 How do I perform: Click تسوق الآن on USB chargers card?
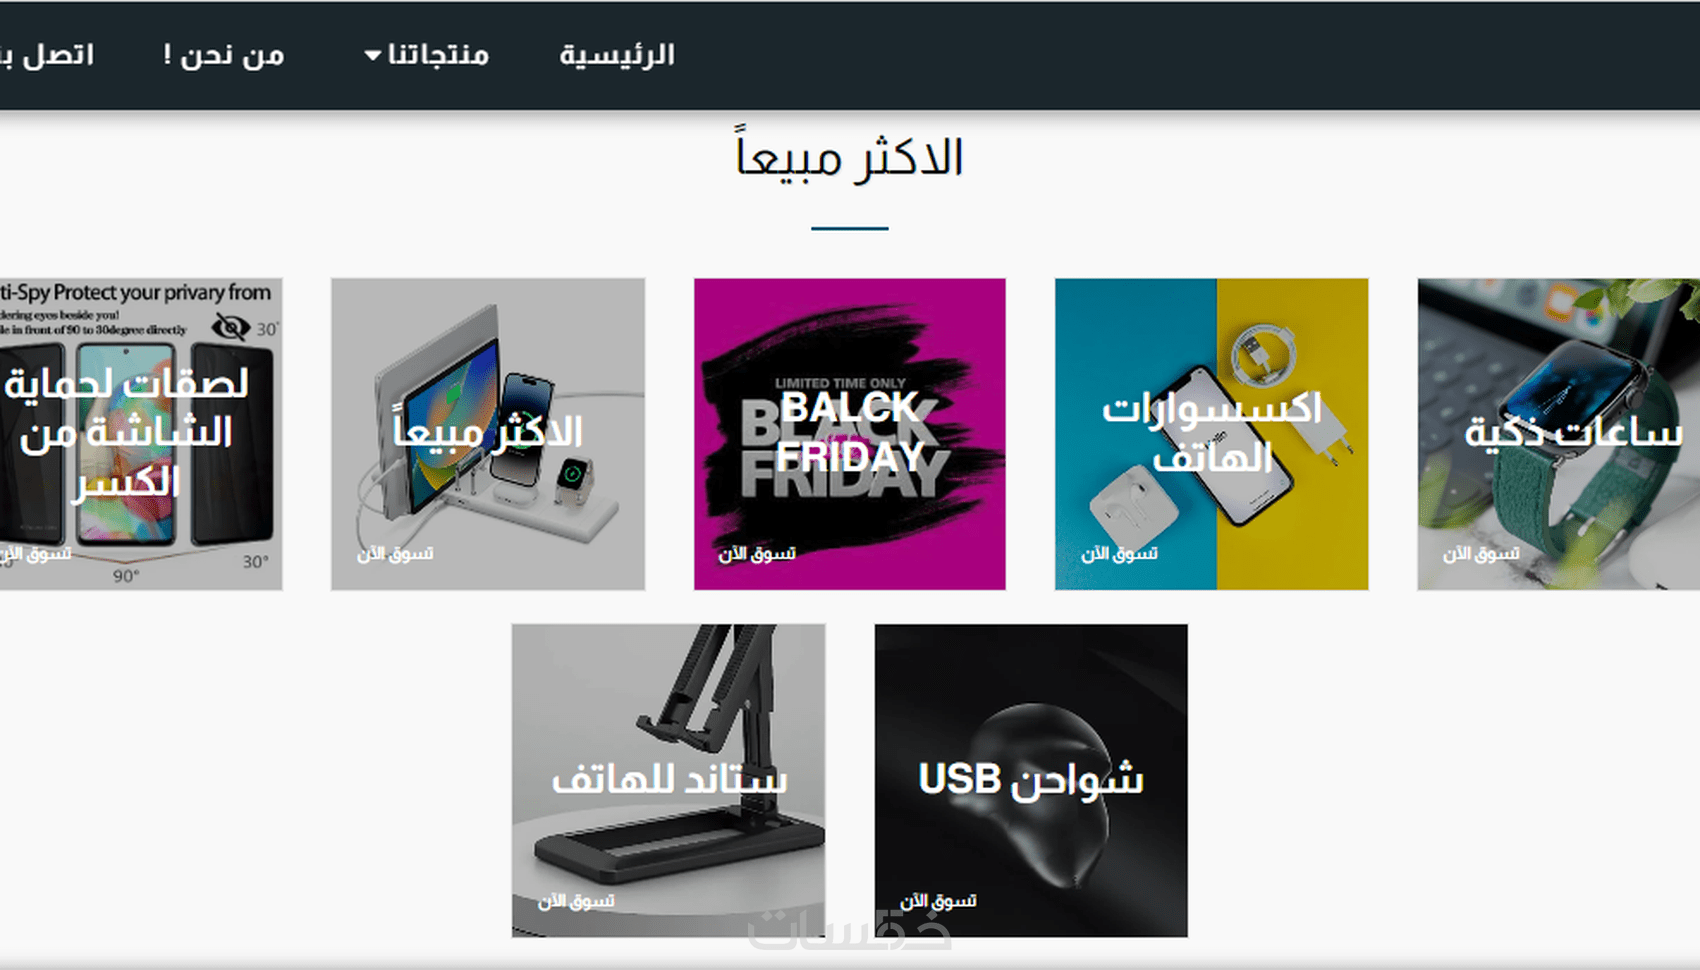click(x=938, y=901)
